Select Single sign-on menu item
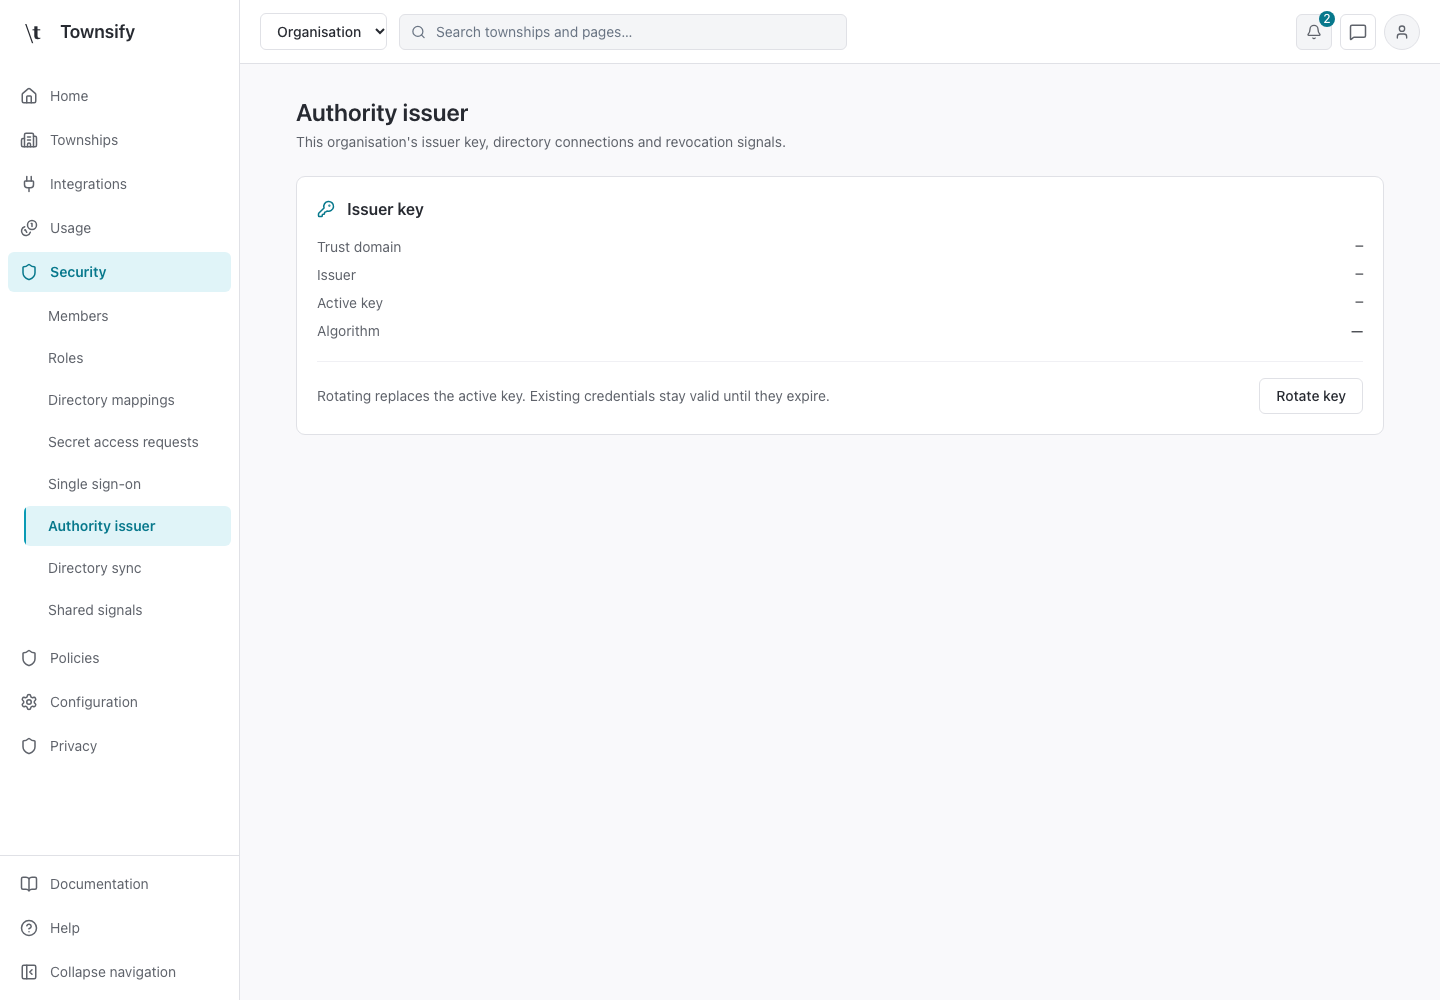 [x=128, y=484]
